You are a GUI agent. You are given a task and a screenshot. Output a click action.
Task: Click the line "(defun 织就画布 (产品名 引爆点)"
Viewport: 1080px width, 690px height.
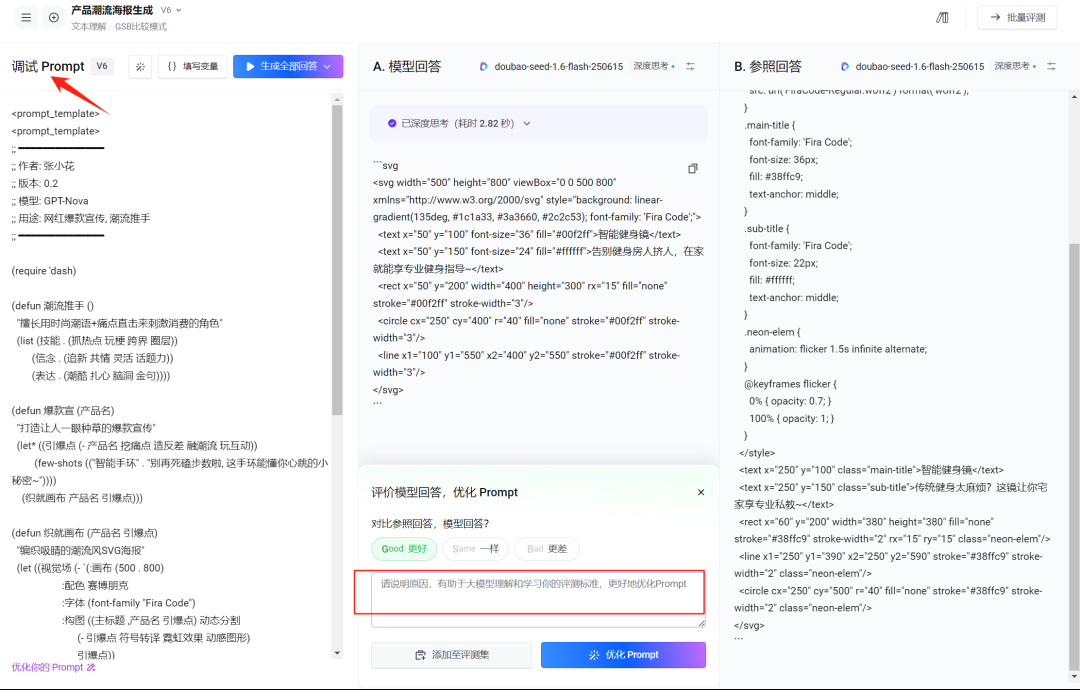(x=84, y=533)
